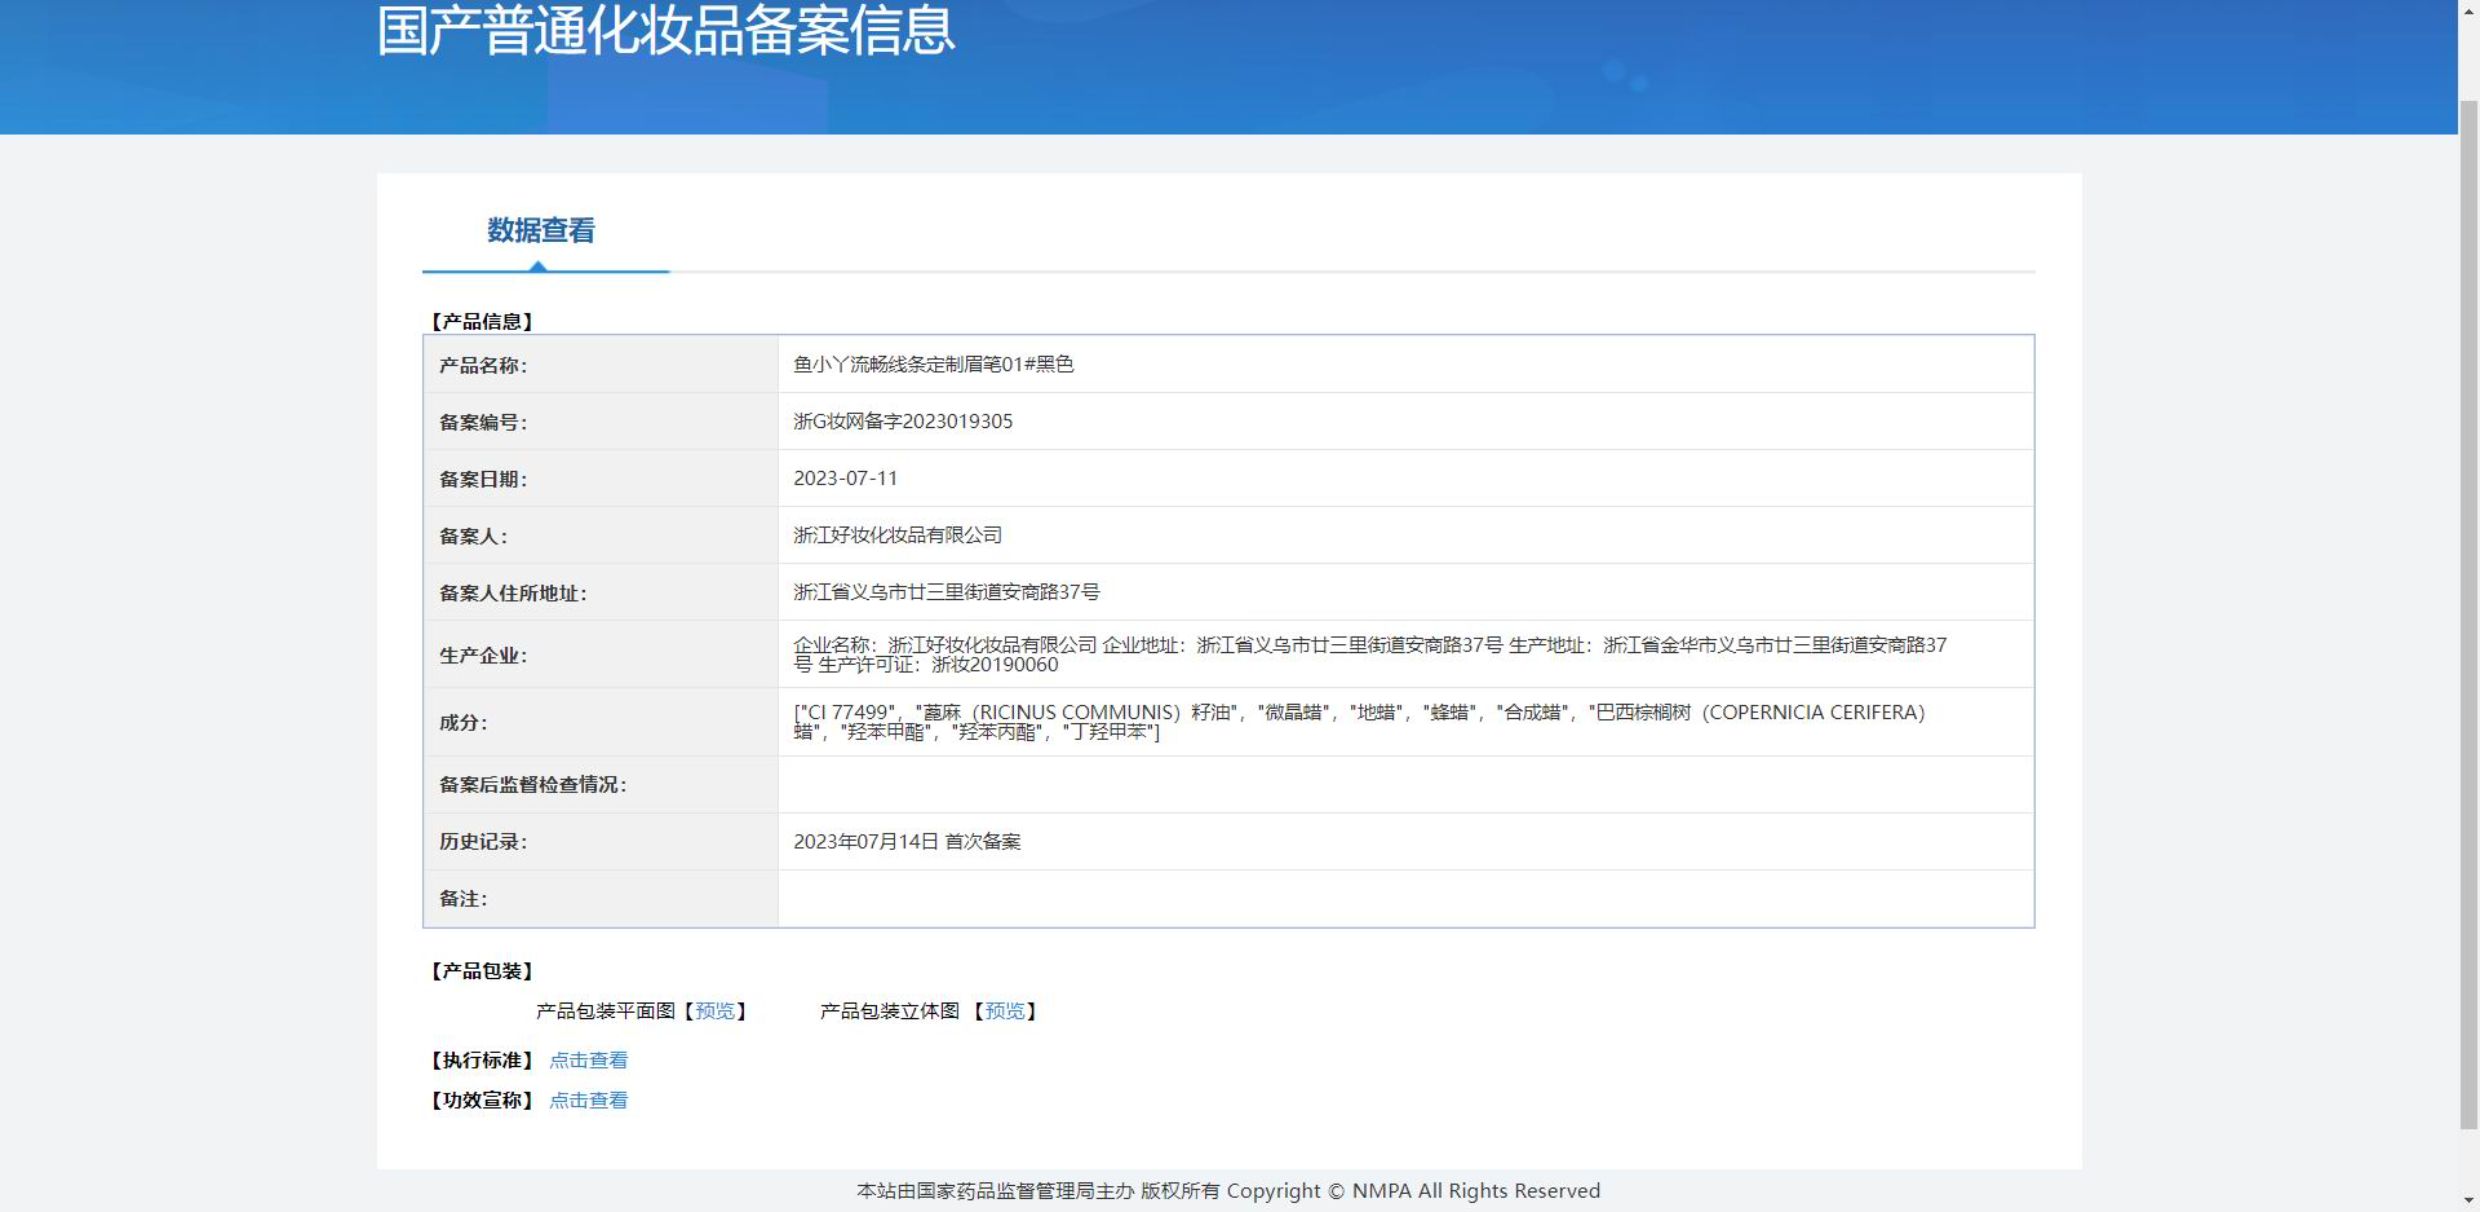
Task: Click filing date value 2023-07-11
Action: (845, 478)
